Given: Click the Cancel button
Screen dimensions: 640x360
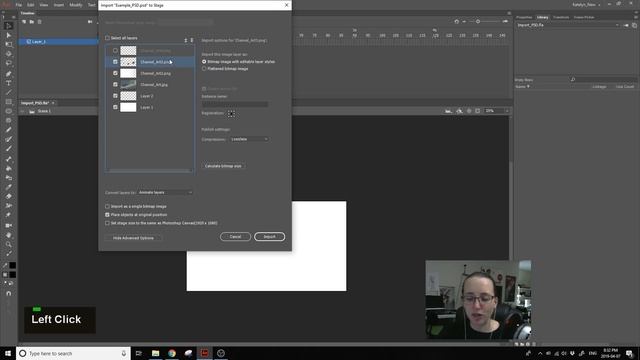Looking at the screenshot, I should [235, 237].
